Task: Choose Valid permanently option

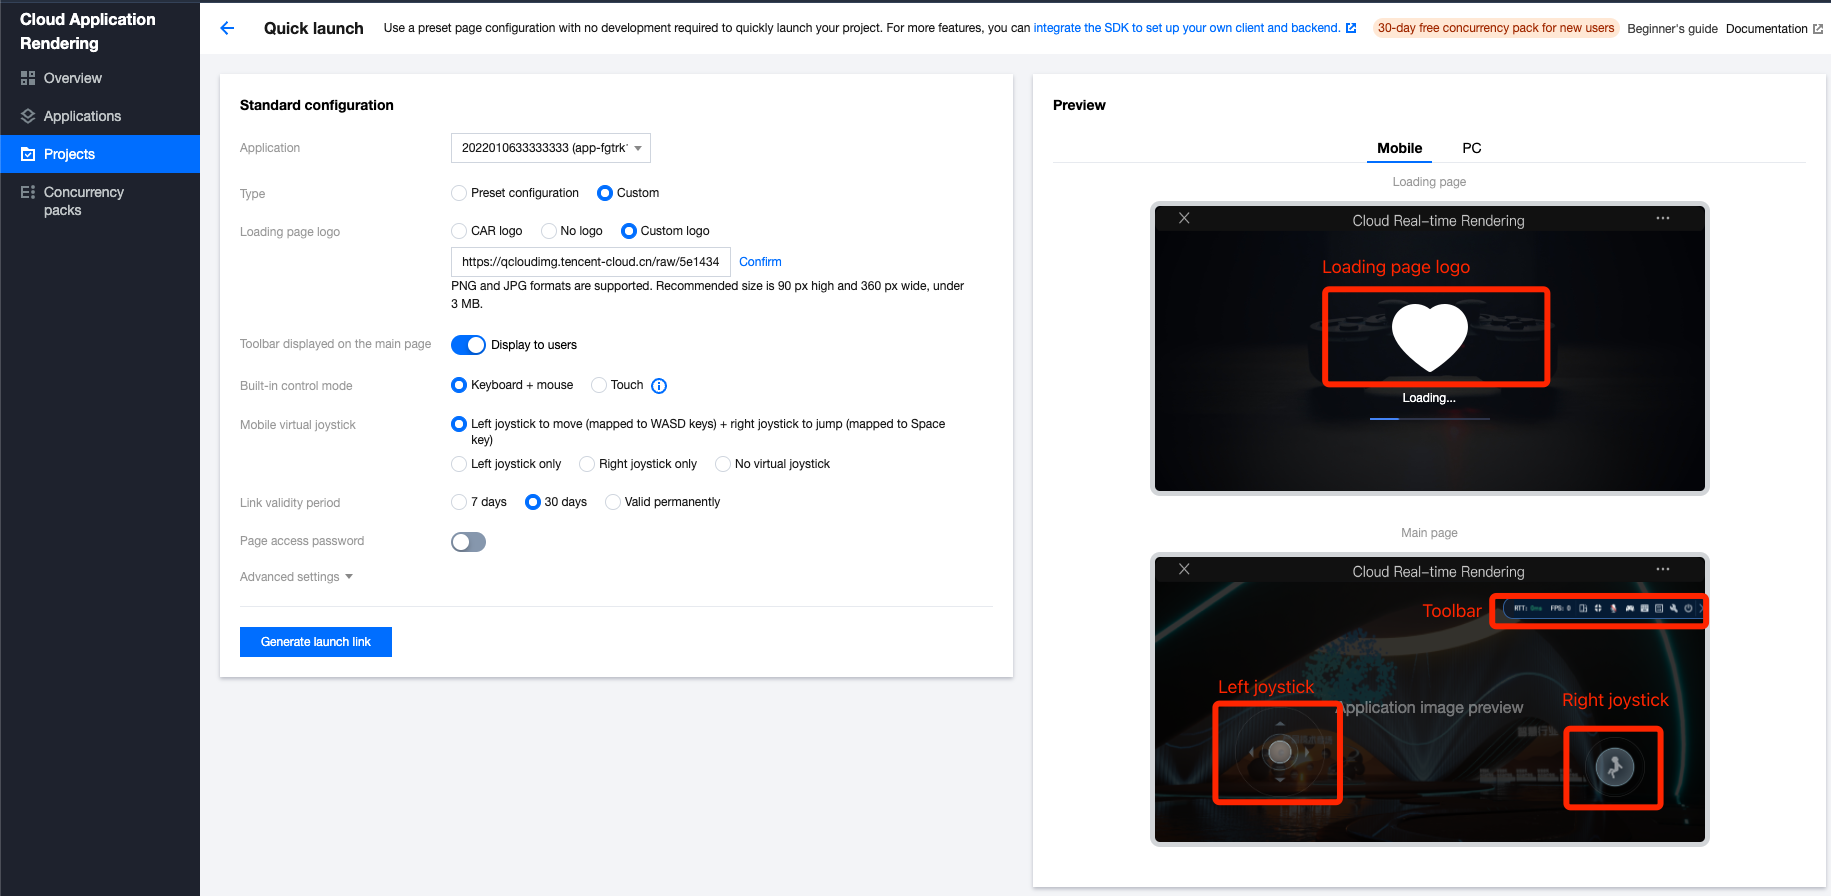Action: [x=613, y=502]
